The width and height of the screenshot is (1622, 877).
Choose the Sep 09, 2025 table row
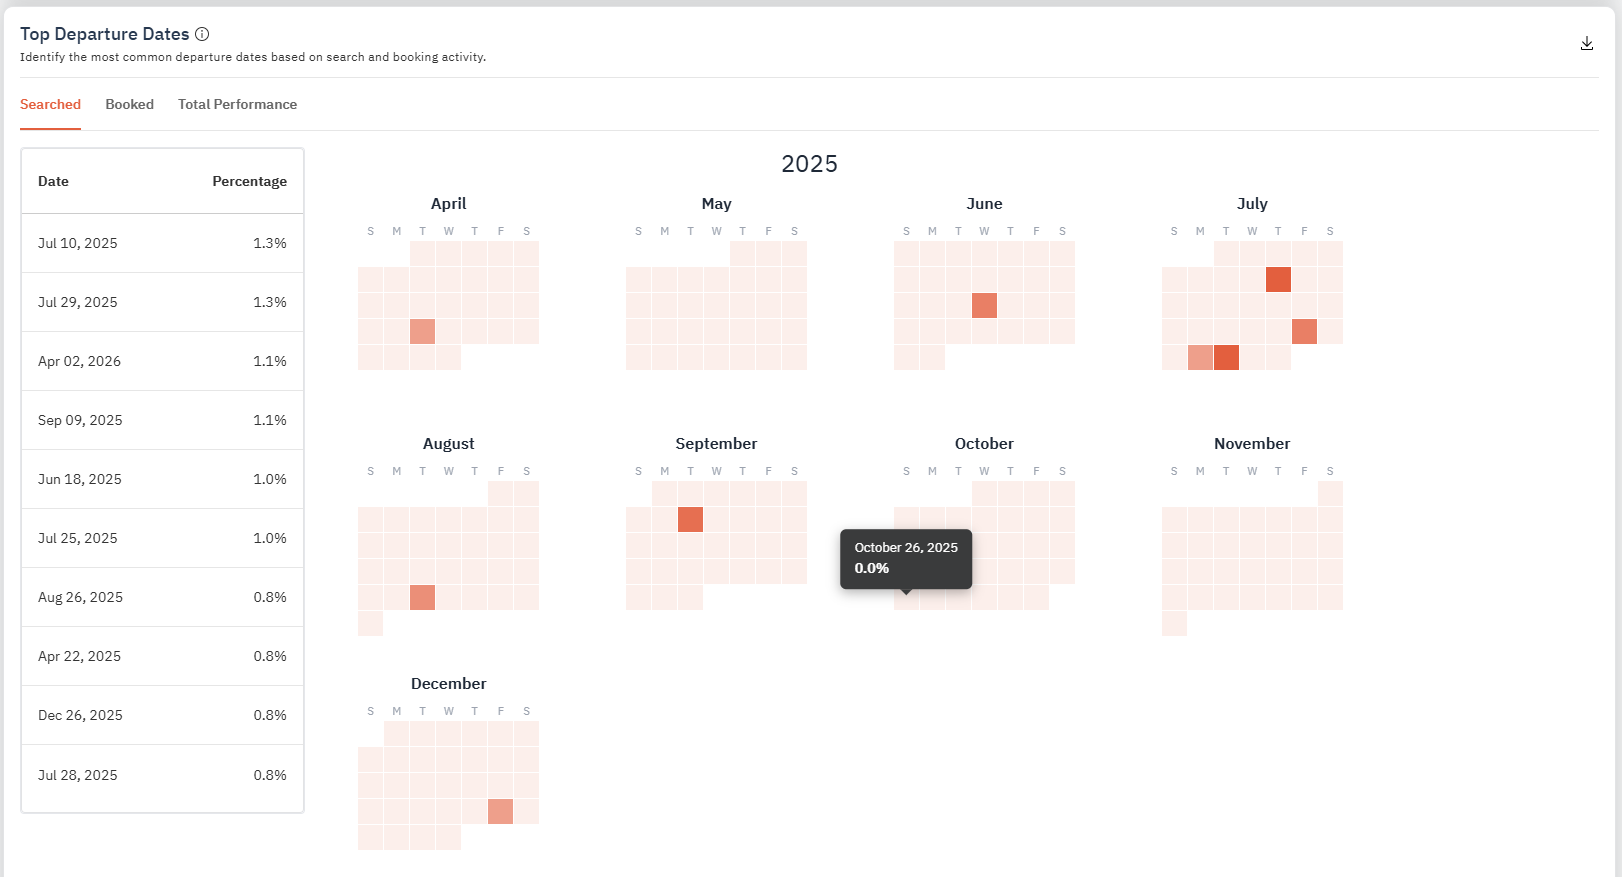[x=162, y=420]
